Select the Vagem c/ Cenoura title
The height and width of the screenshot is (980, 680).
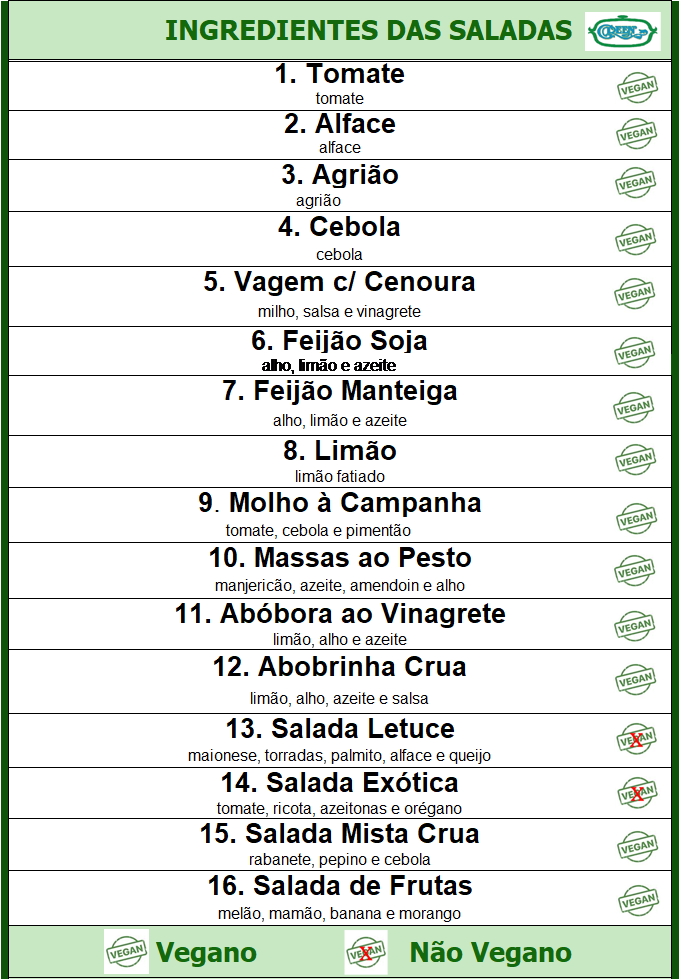(x=339, y=282)
